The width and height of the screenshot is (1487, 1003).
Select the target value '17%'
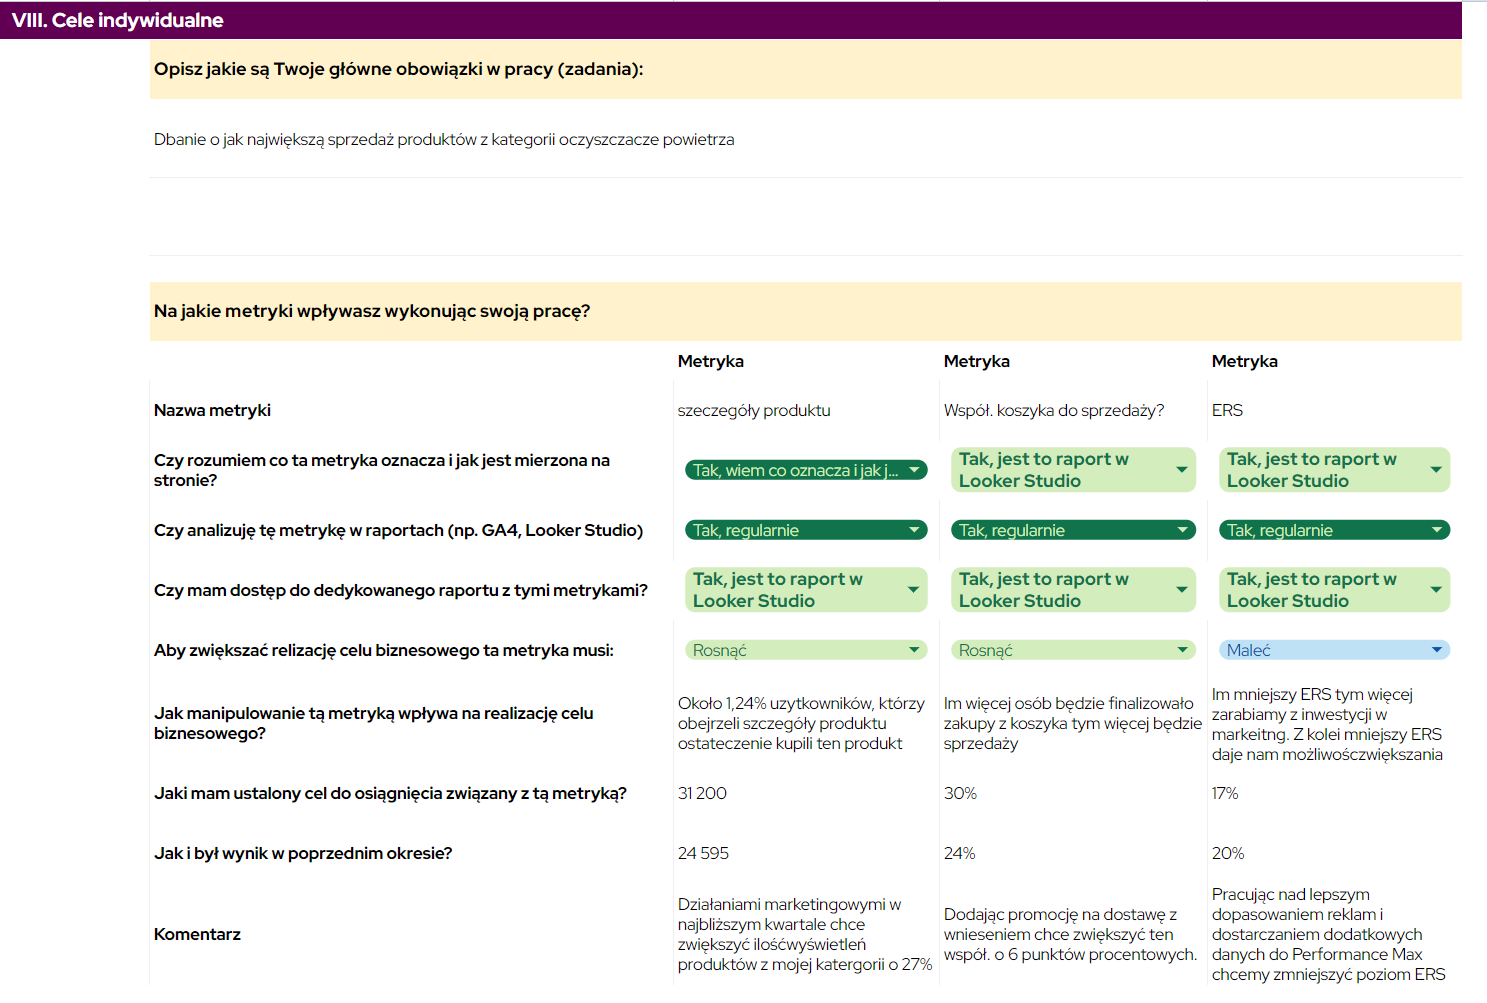1225,793
